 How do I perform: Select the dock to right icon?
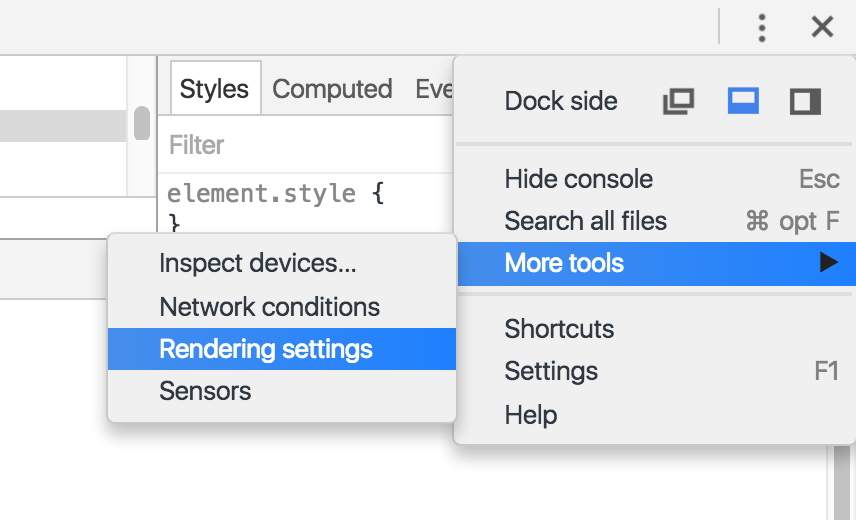[805, 101]
